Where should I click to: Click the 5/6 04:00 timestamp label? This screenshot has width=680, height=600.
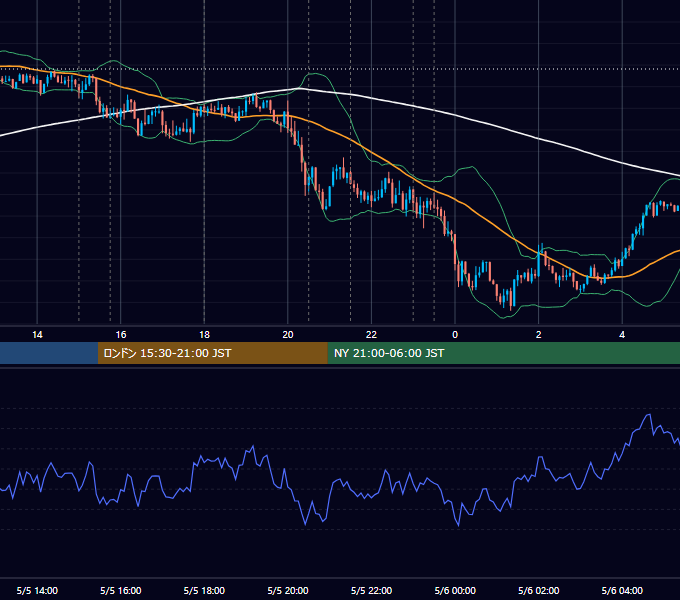(x=622, y=590)
